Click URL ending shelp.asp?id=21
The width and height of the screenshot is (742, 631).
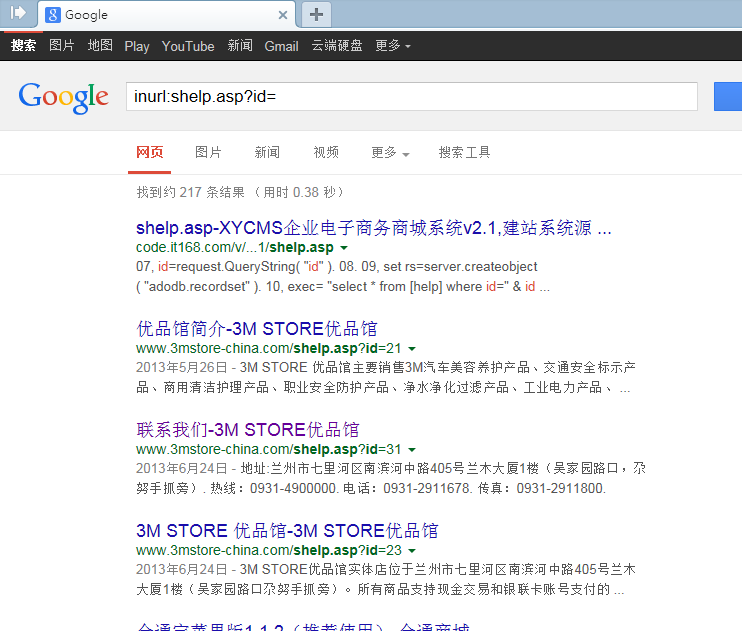coord(268,348)
